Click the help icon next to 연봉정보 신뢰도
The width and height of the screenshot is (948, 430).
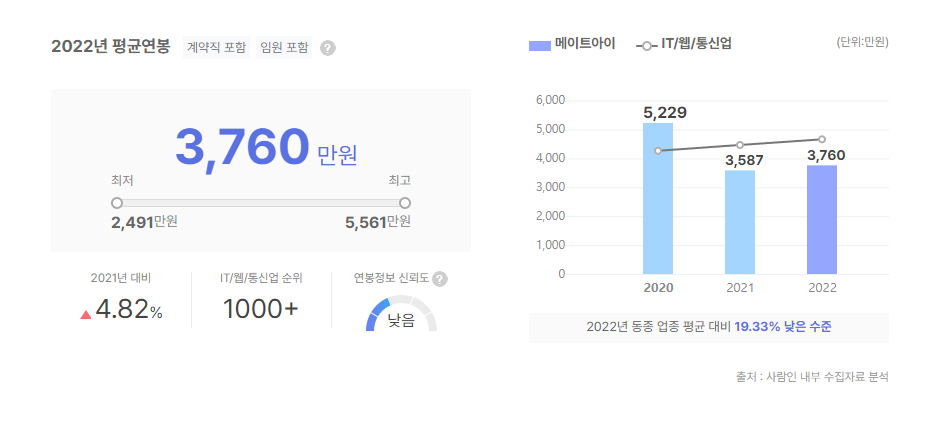[x=440, y=279]
